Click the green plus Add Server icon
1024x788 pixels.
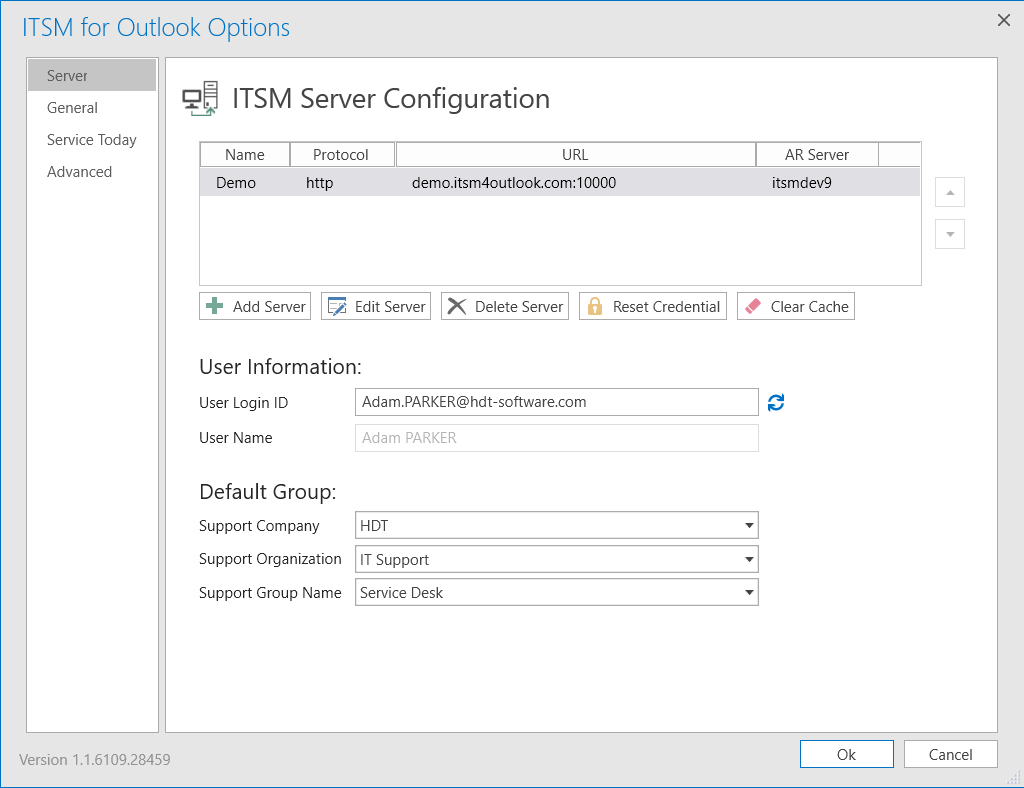[214, 306]
